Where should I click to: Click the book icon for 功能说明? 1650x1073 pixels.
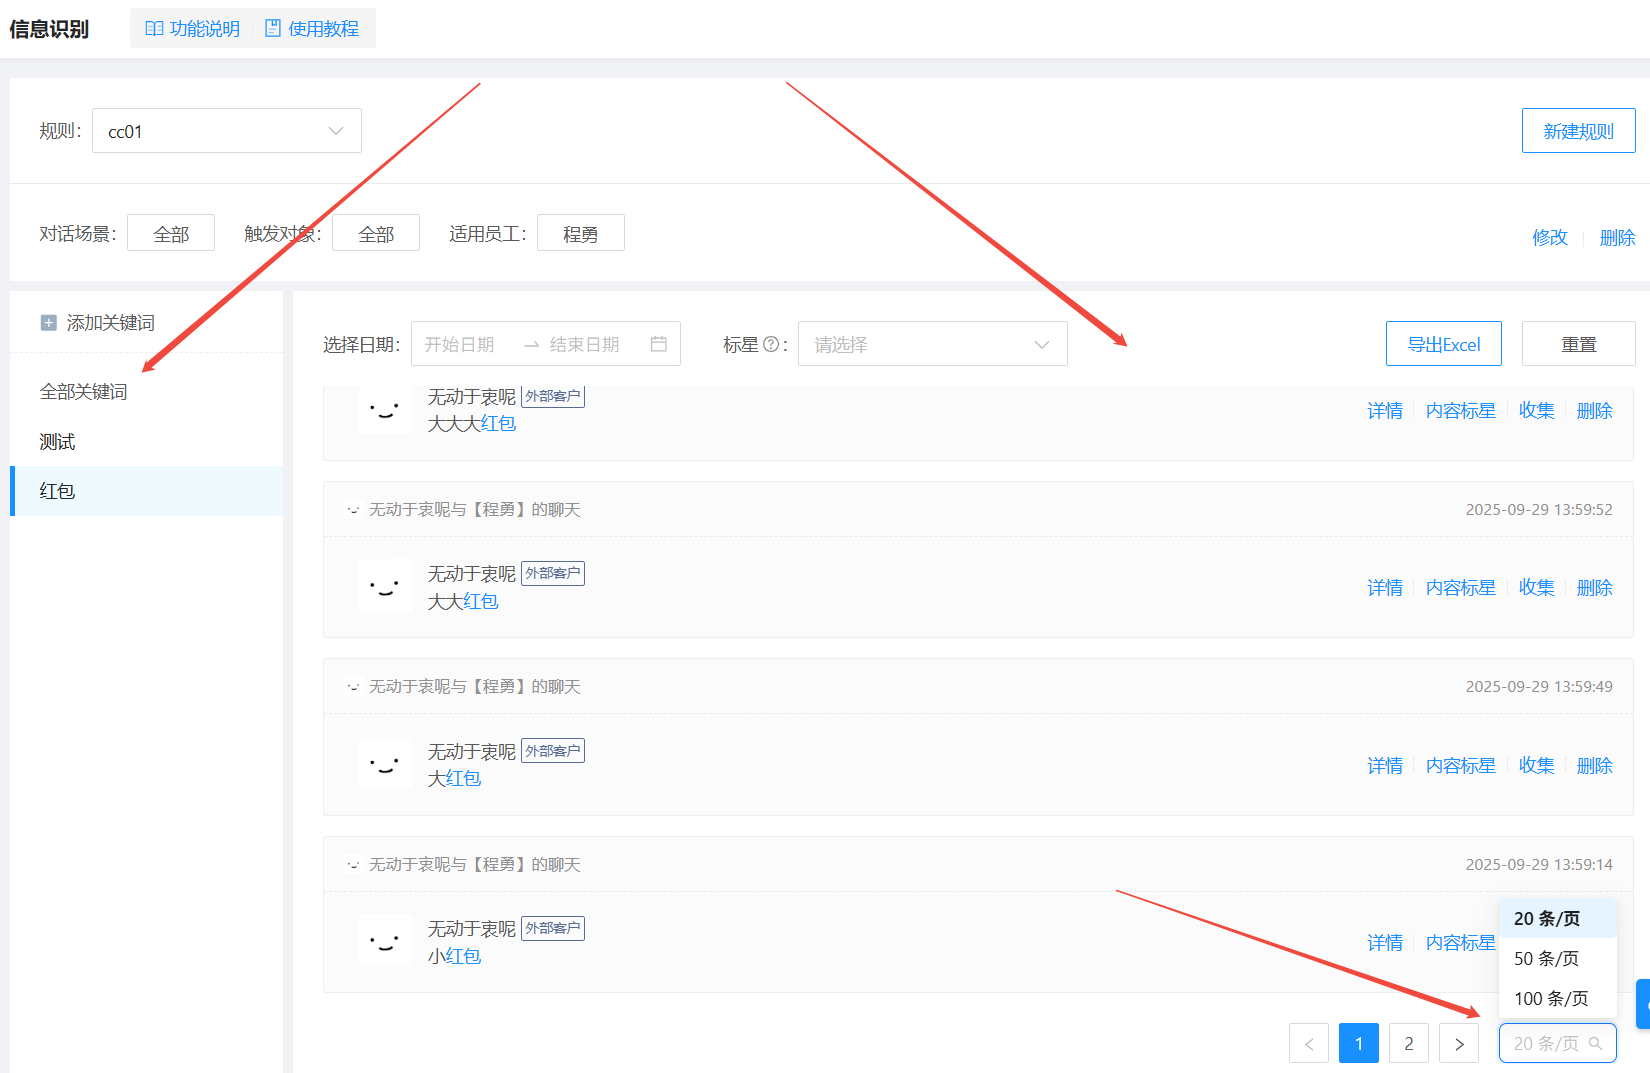coord(154,29)
